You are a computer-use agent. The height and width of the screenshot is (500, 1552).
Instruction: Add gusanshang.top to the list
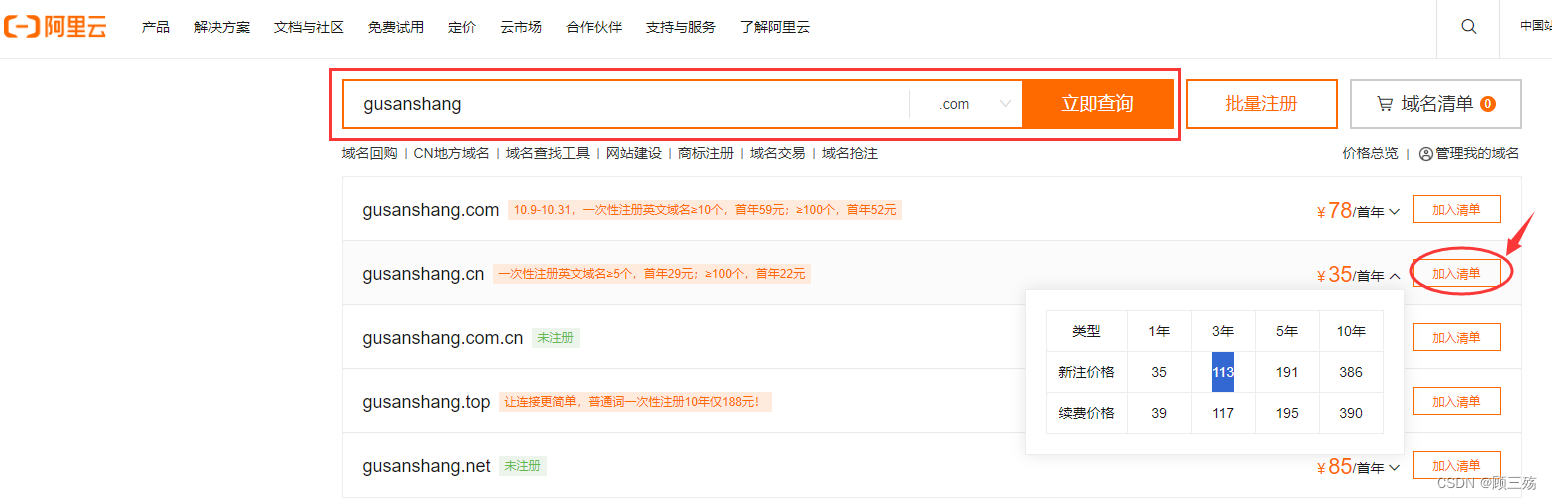pos(1456,402)
